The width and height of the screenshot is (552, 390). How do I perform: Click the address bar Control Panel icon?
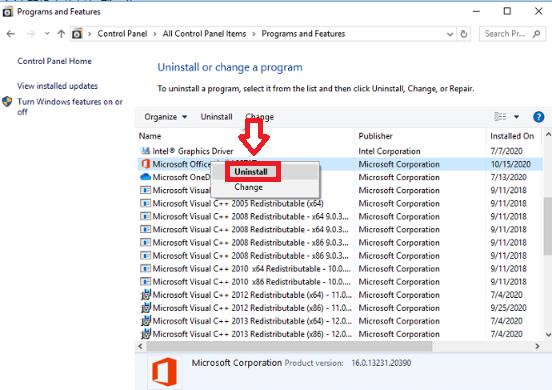(77, 34)
